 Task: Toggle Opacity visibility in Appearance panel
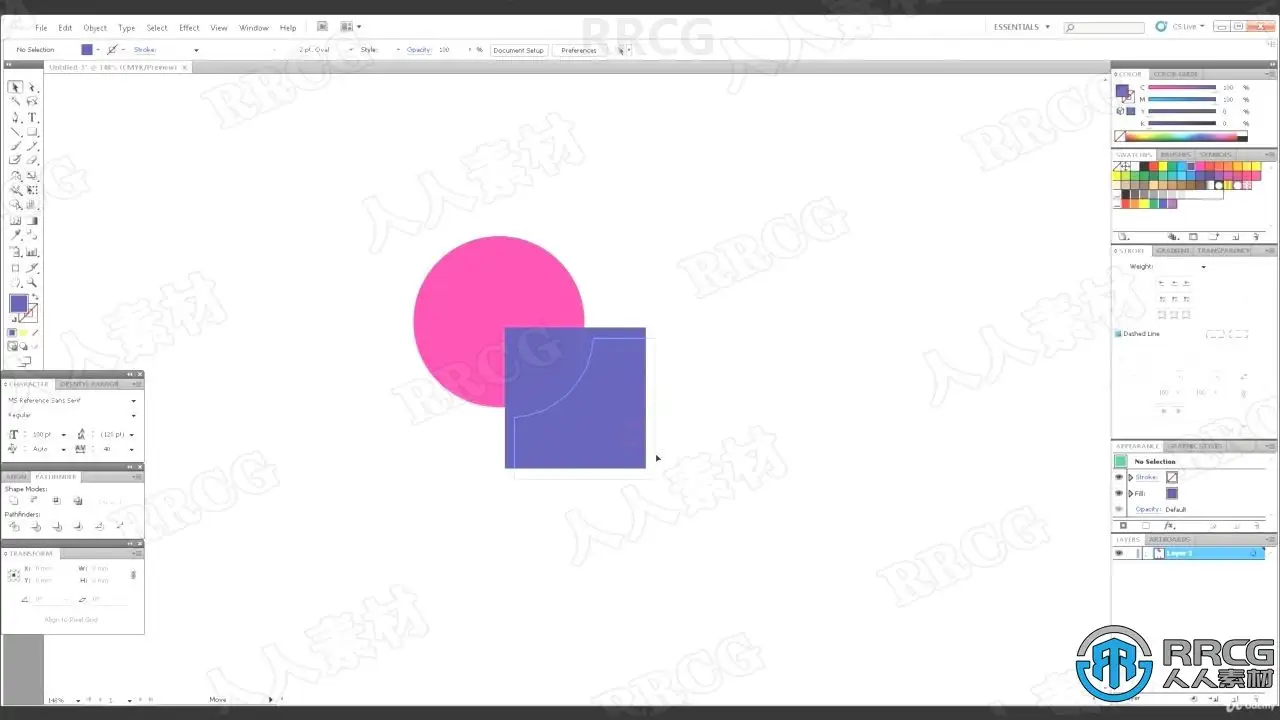pyautogui.click(x=1119, y=509)
